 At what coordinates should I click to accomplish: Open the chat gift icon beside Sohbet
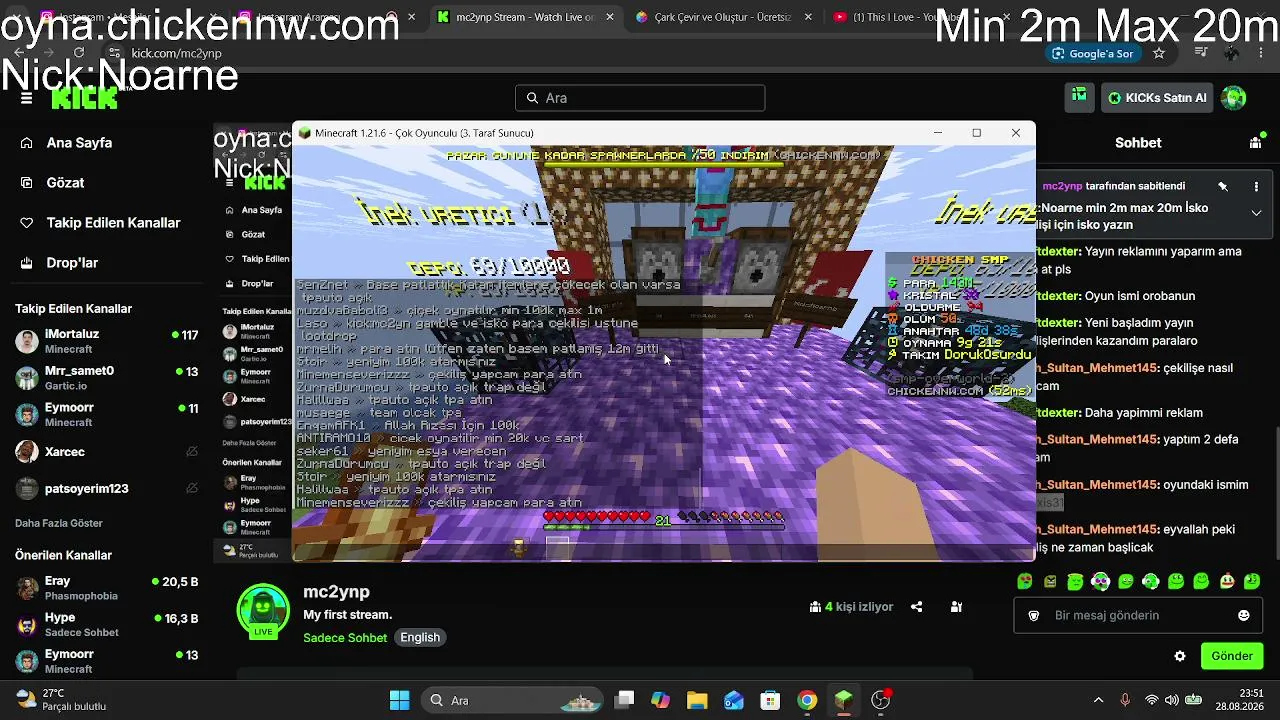(x=1255, y=143)
